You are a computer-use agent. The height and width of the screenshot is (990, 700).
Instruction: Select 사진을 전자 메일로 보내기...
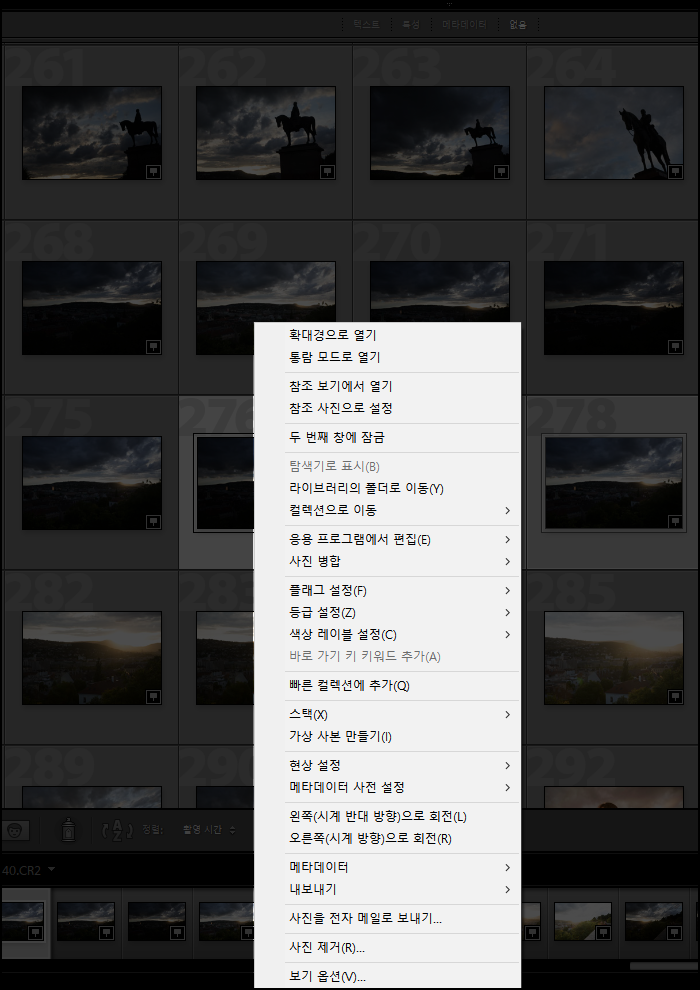click(387, 919)
